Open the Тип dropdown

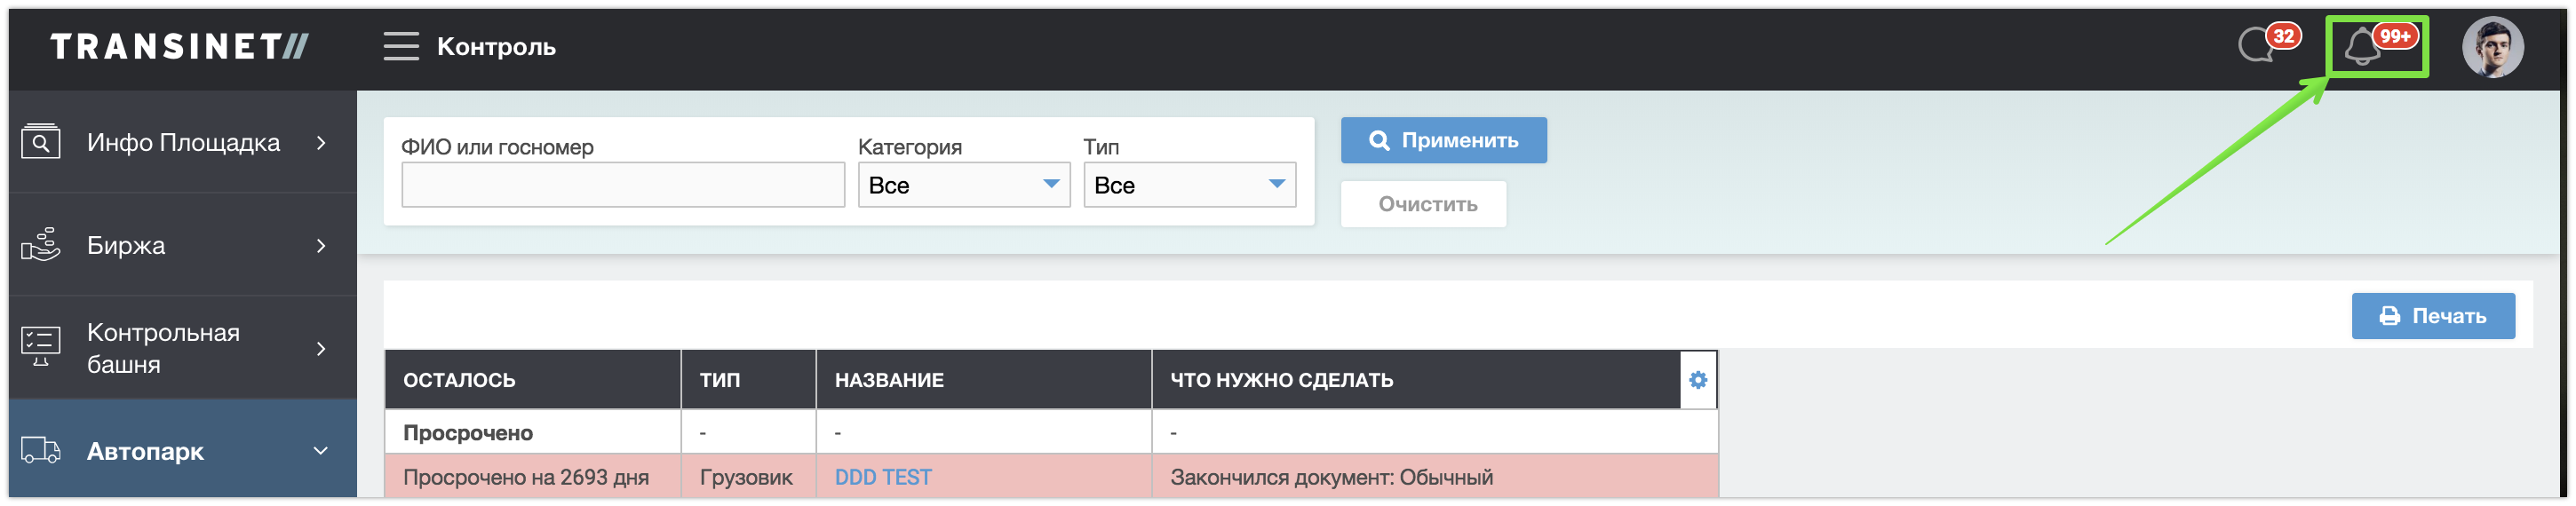[1189, 185]
